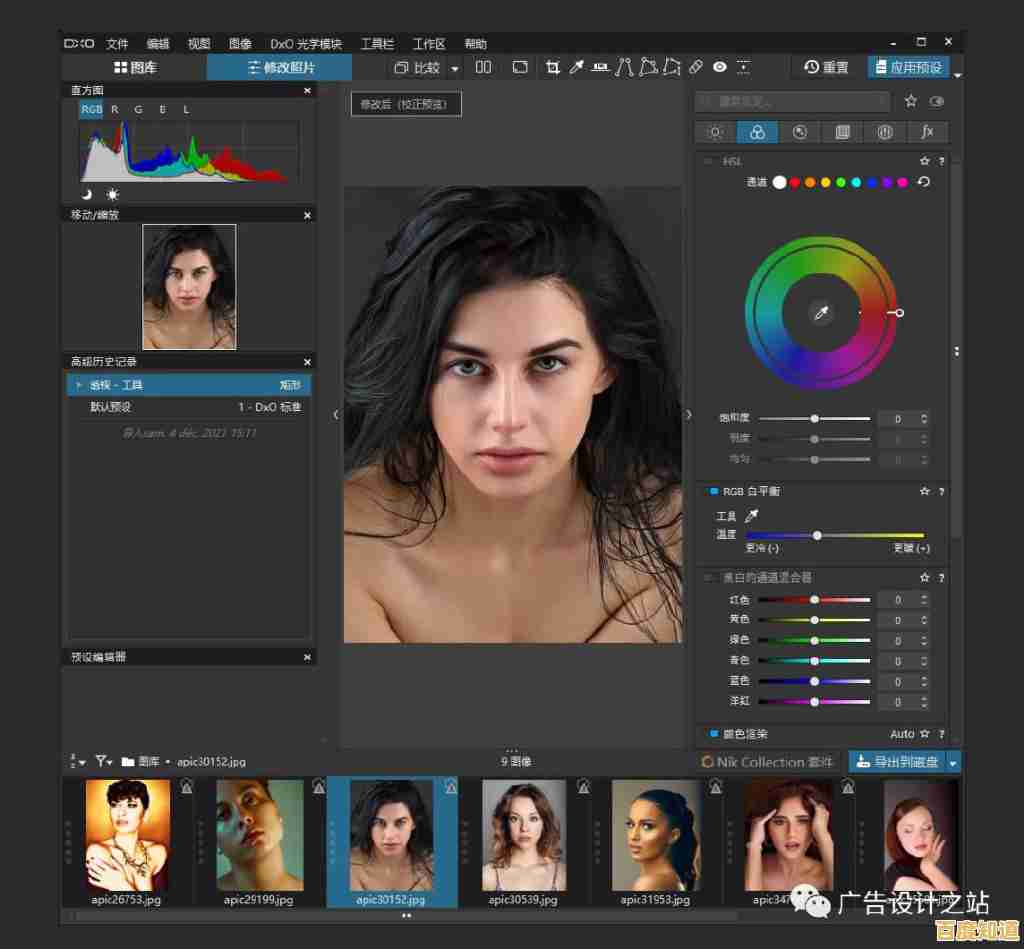This screenshot has width=1024, height=949.
Task: Show shadow clipping with moon icon
Action: [x=87, y=194]
